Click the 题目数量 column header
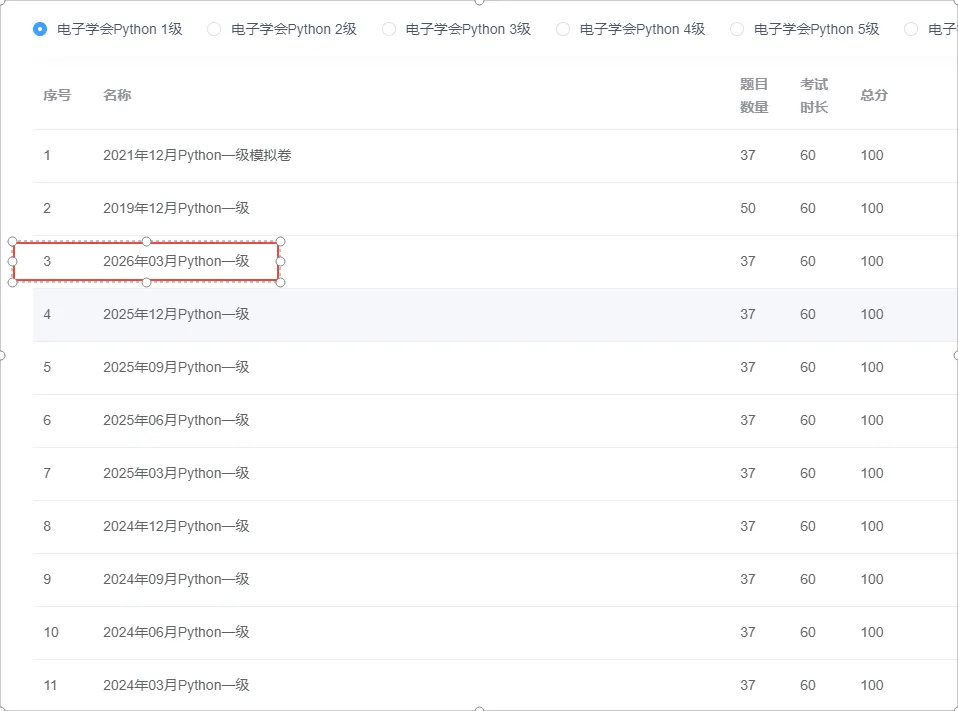Image resolution: width=958 pixels, height=711 pixels. click(x=754, y=96)
